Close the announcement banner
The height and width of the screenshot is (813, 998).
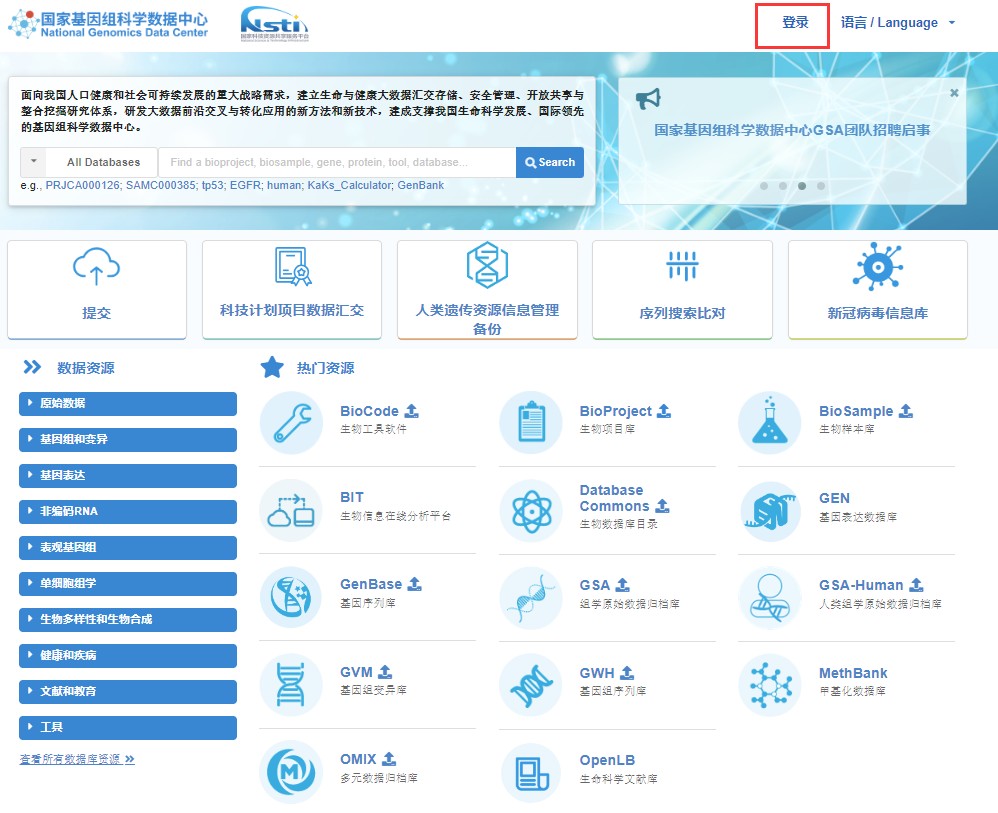point(954,92)
